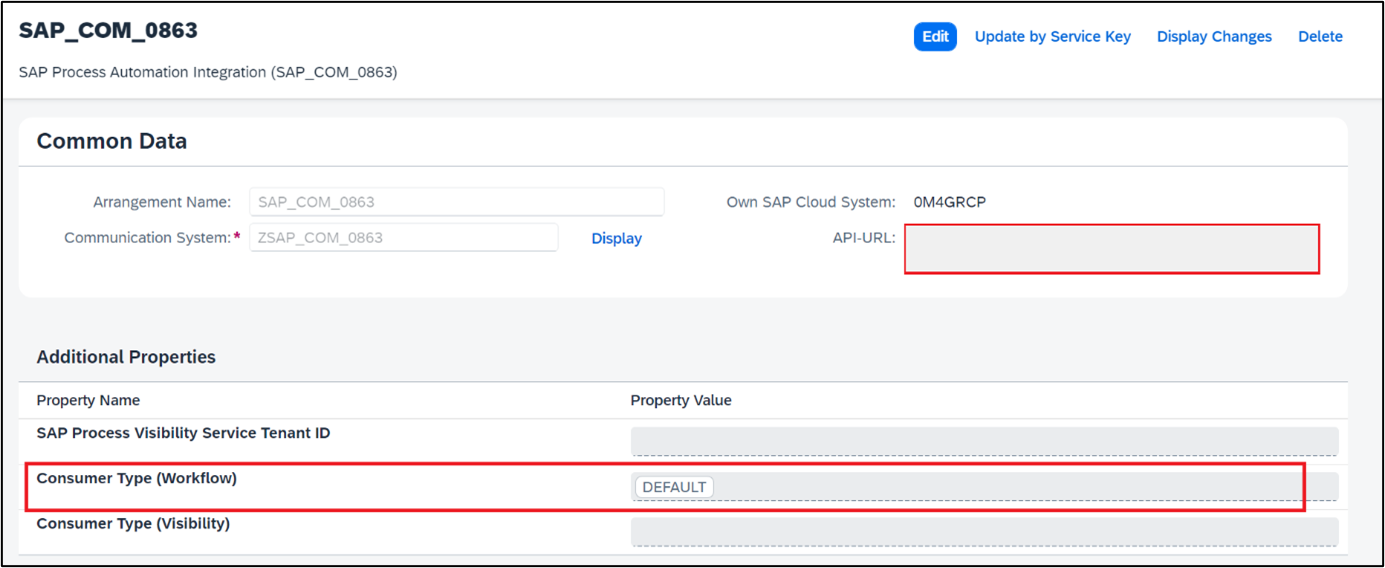Focus the Arrangement Name field
Screen dimensions: 1385x568
pyautogui.click(x=457, y=202)
